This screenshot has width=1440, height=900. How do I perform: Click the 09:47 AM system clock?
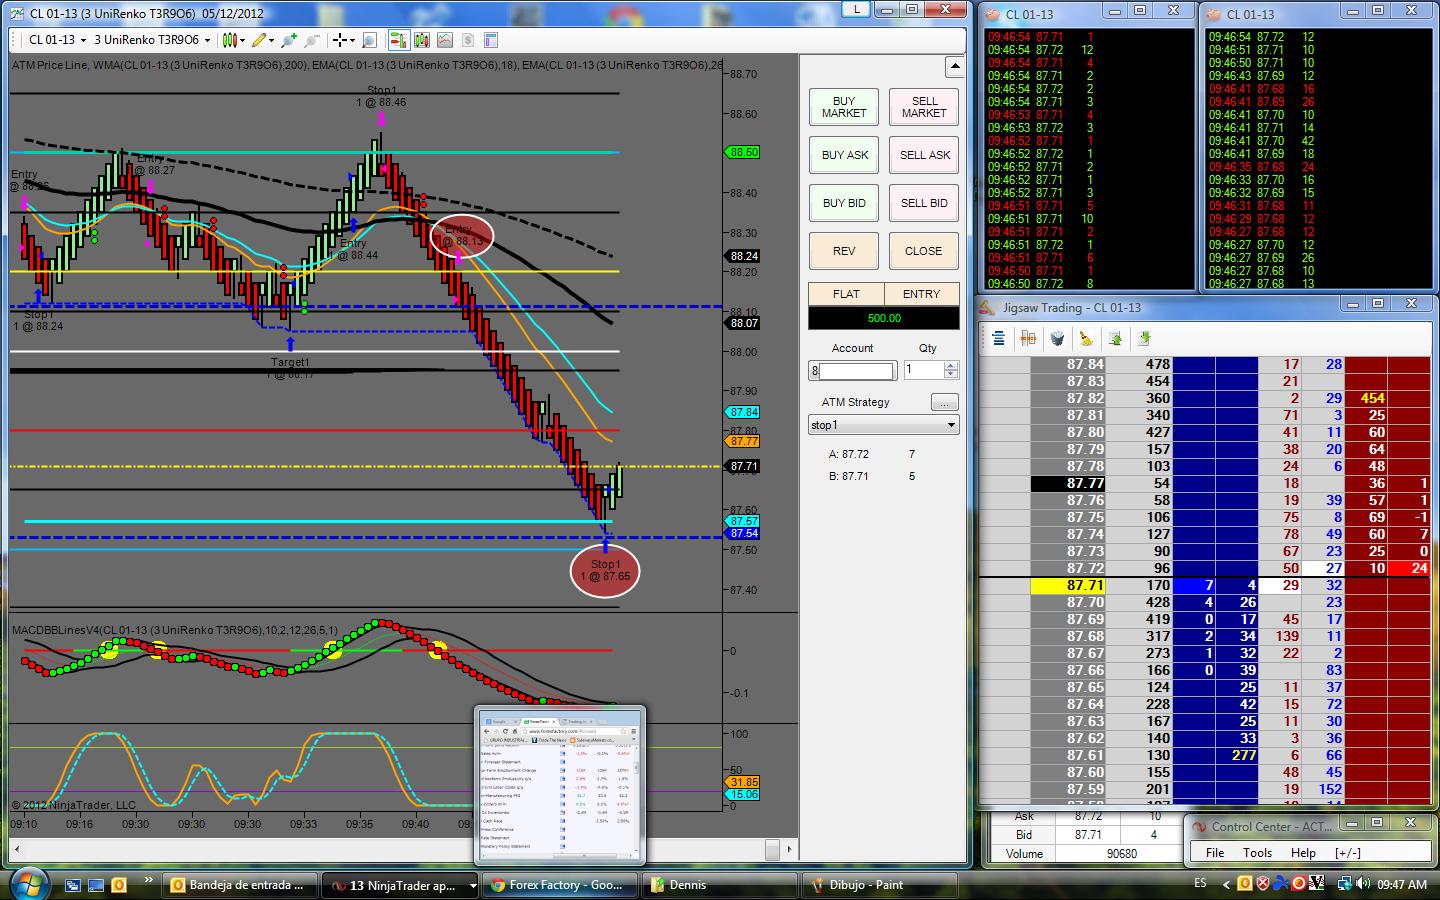[1402, 884]
